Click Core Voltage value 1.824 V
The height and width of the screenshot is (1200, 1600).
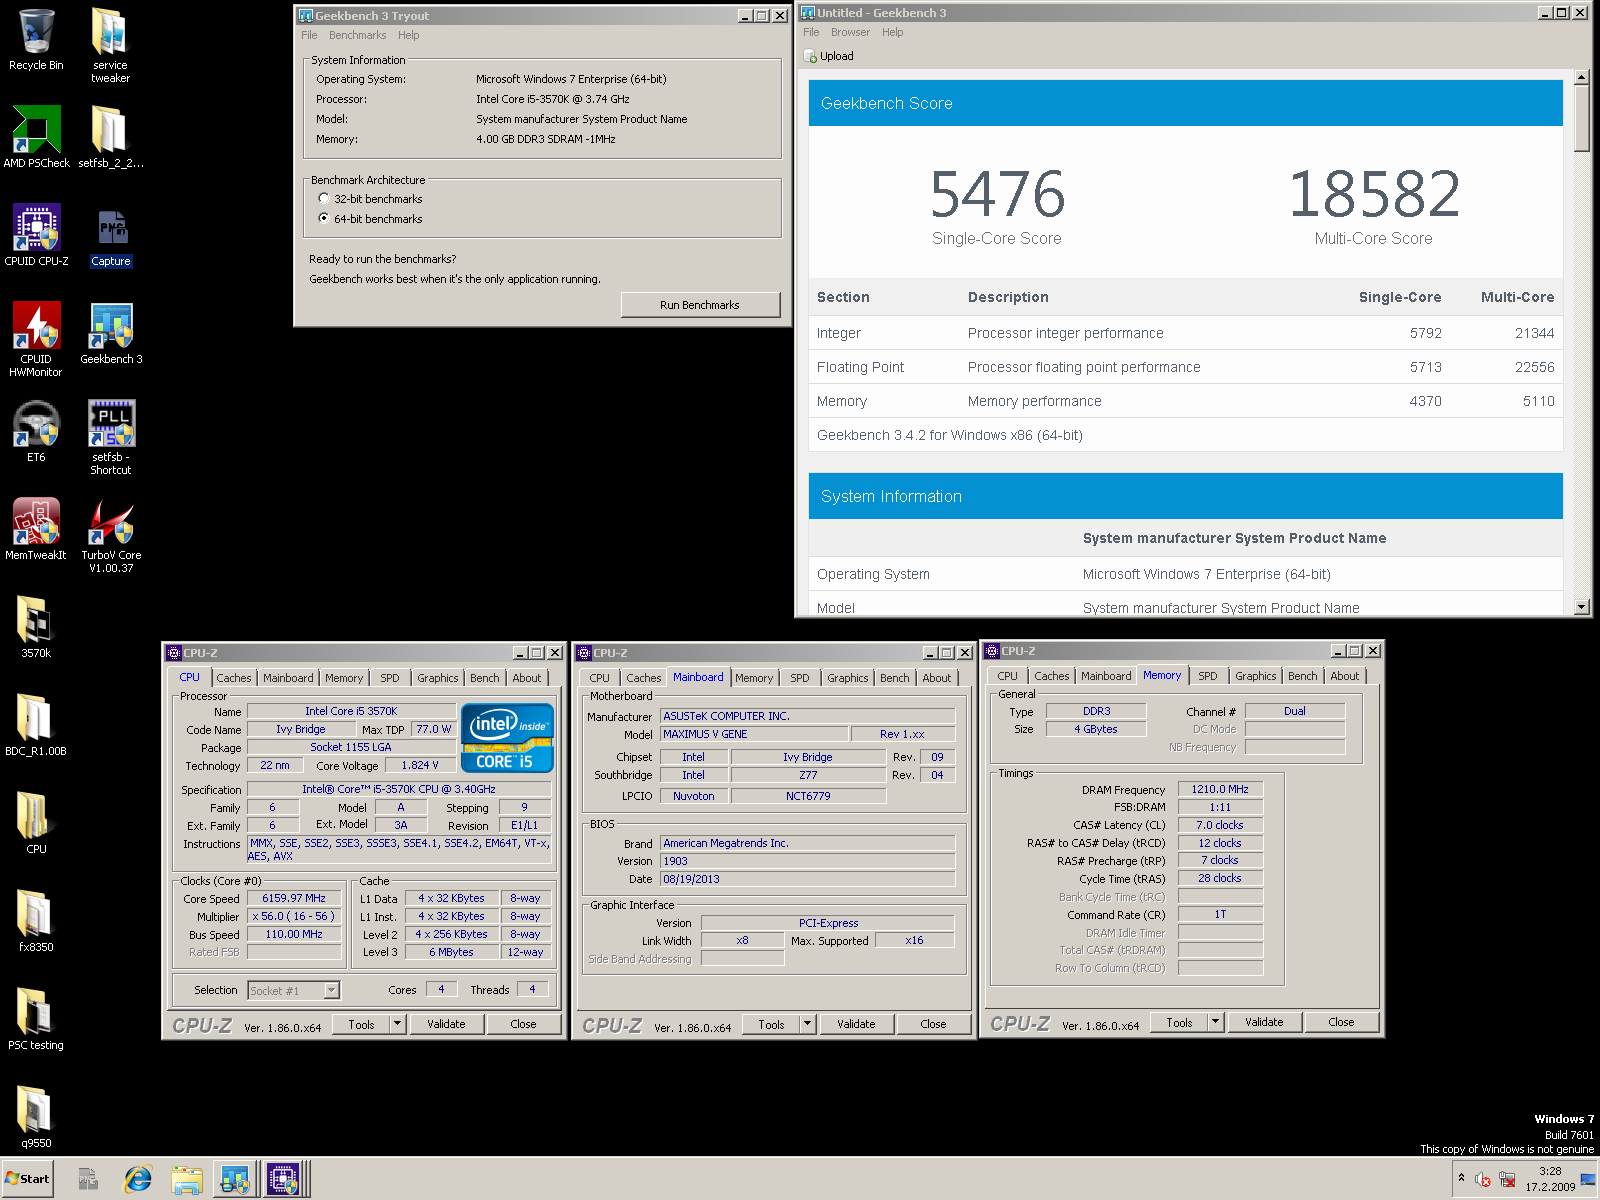pos(420,765)
